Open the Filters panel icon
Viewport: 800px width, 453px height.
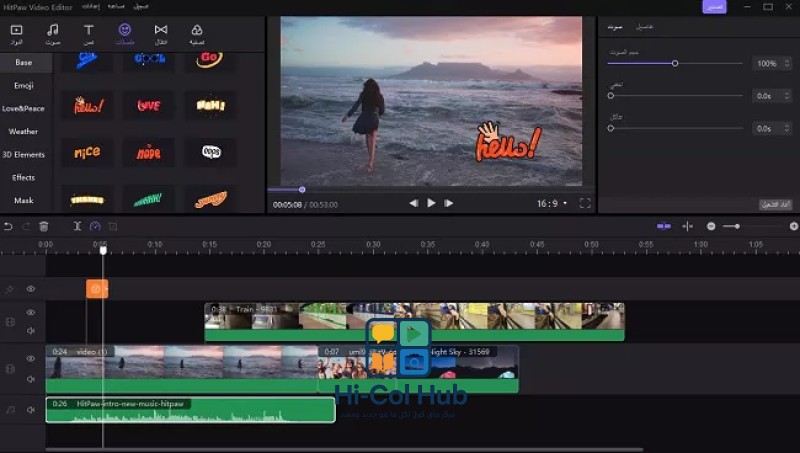coord(196,34)
